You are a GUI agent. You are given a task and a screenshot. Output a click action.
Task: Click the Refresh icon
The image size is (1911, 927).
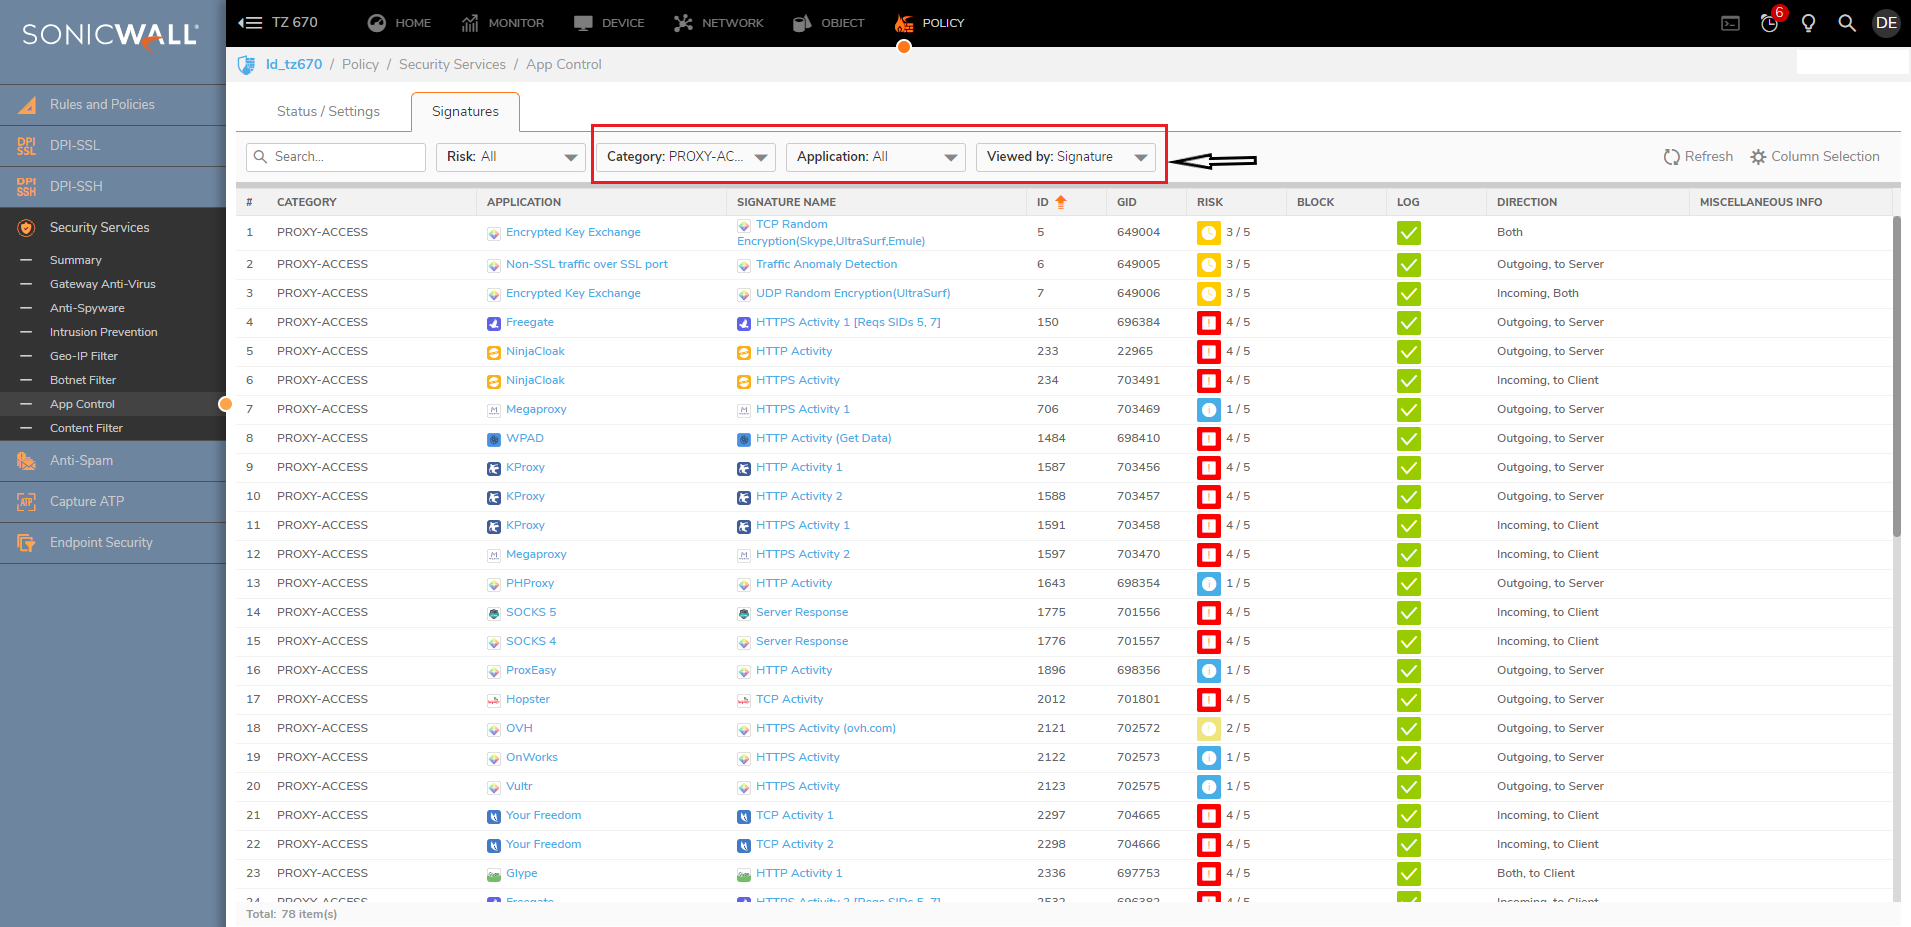pos(1671,157)
